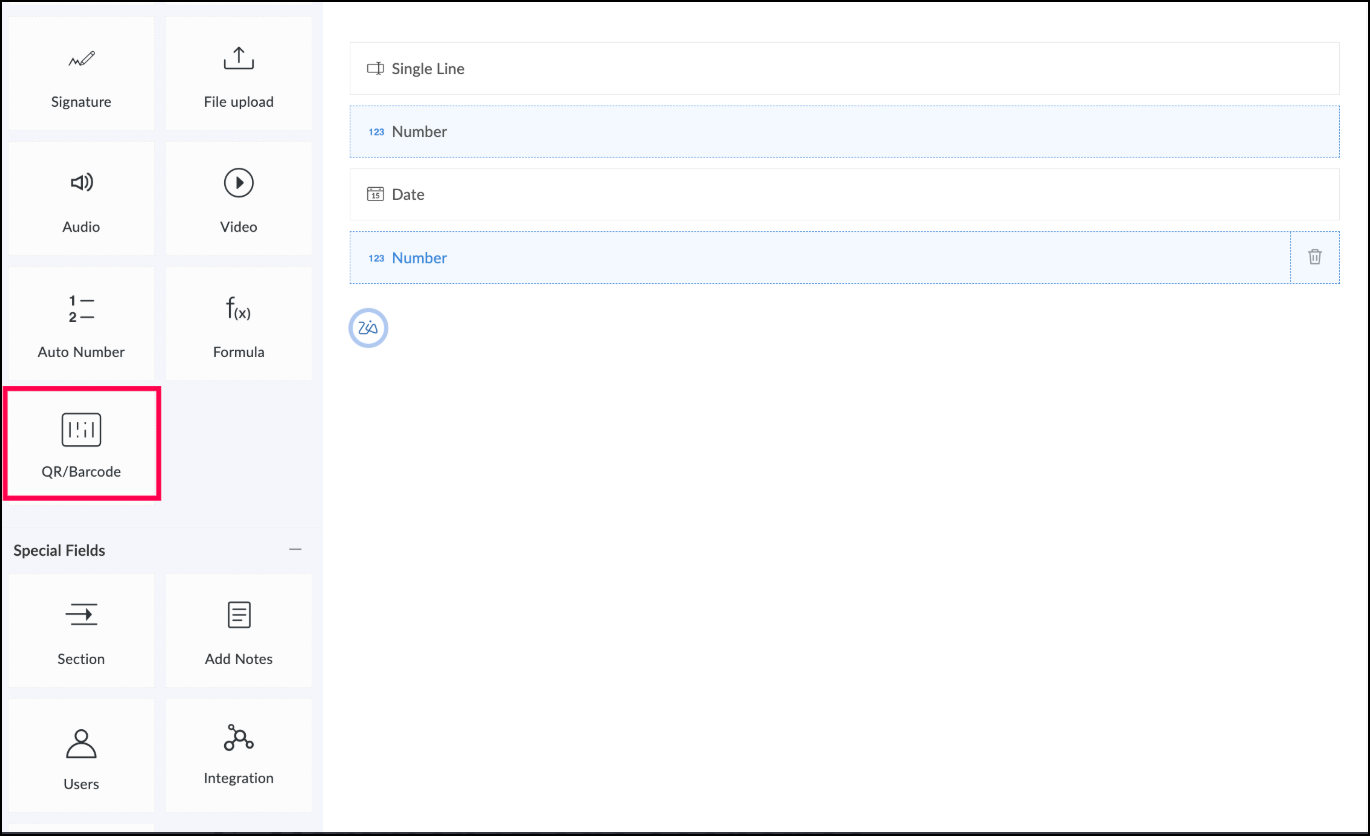Open the Zia assistant circular icon

coord(368,328)
